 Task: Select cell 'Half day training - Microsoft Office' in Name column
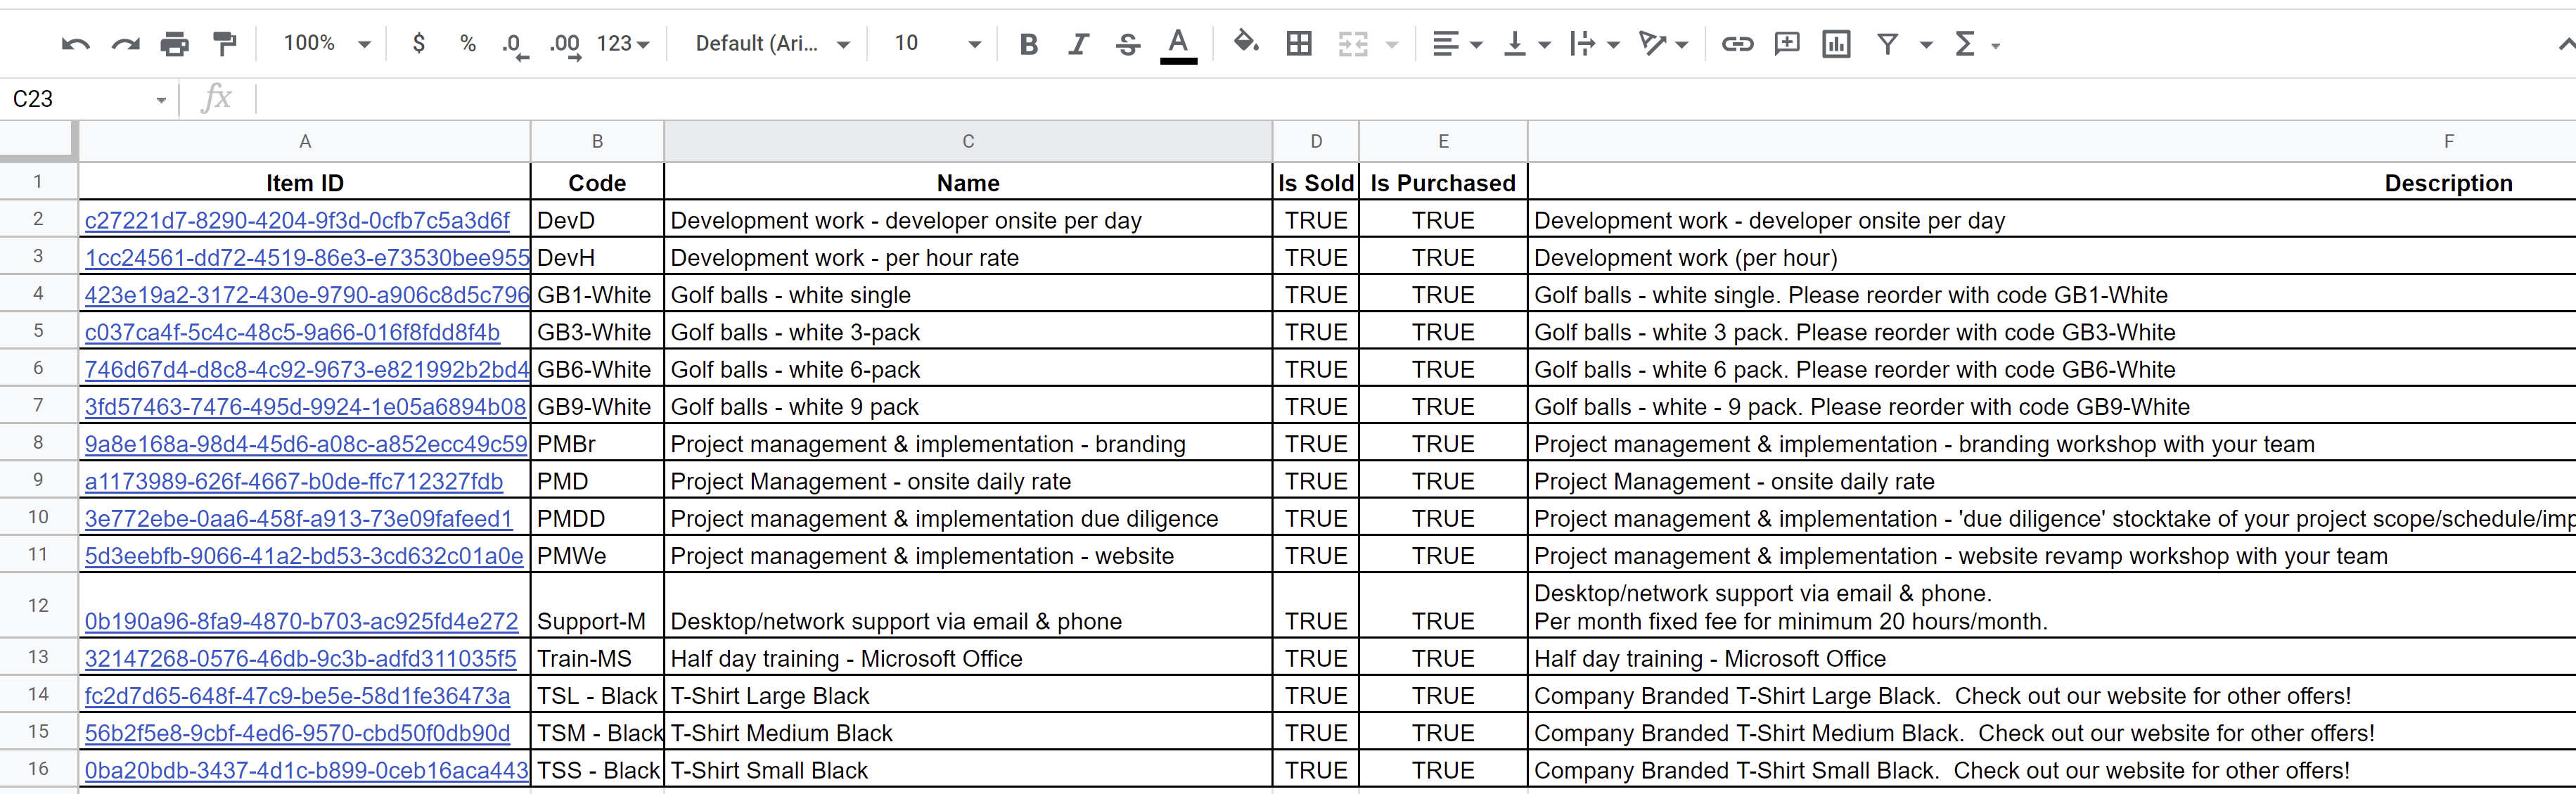click(x=968, y=659)
